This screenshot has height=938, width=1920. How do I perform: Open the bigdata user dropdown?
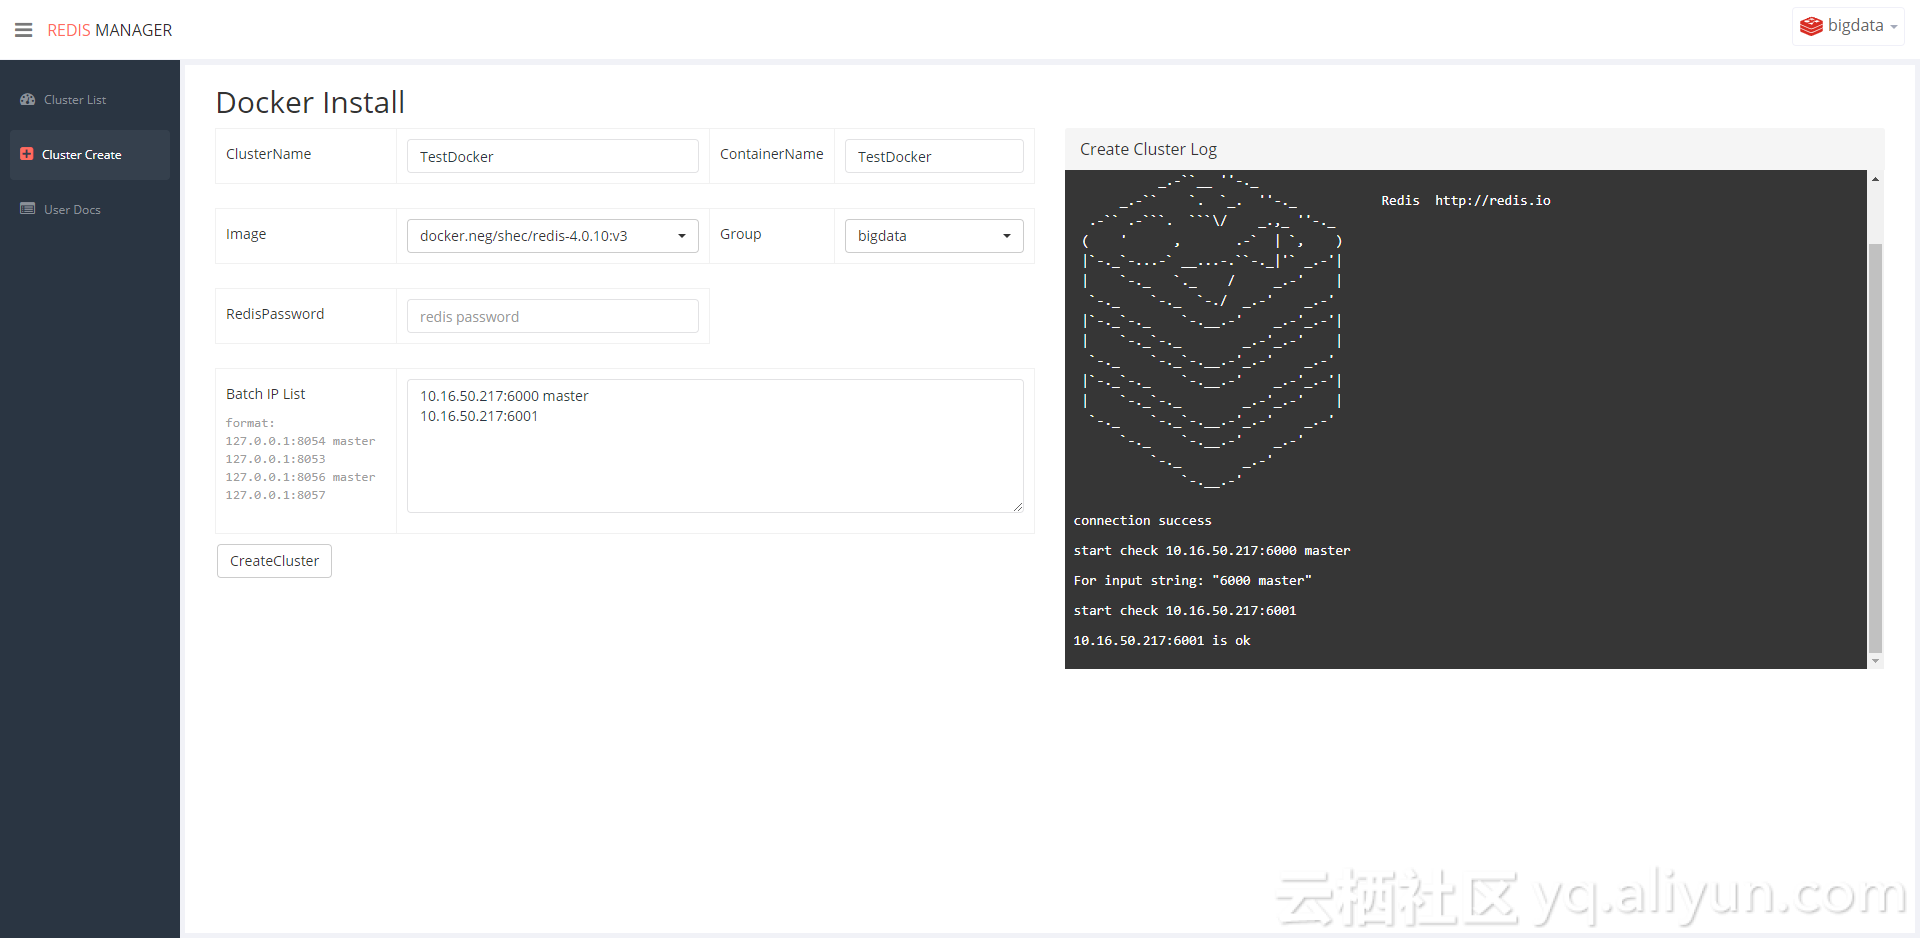(x=1848, y=26)
